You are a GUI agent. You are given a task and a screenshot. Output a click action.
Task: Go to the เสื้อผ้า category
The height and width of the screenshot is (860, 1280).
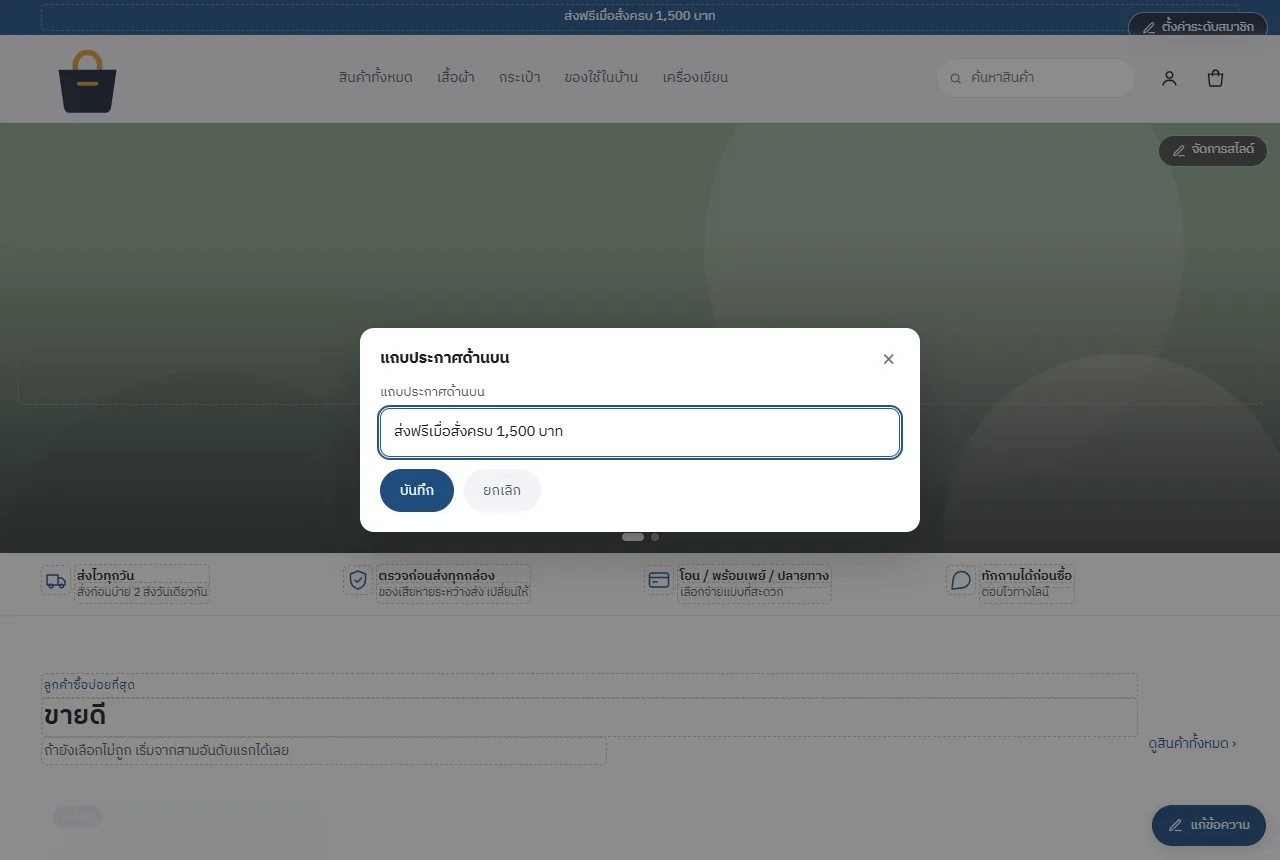click(456, 78)
